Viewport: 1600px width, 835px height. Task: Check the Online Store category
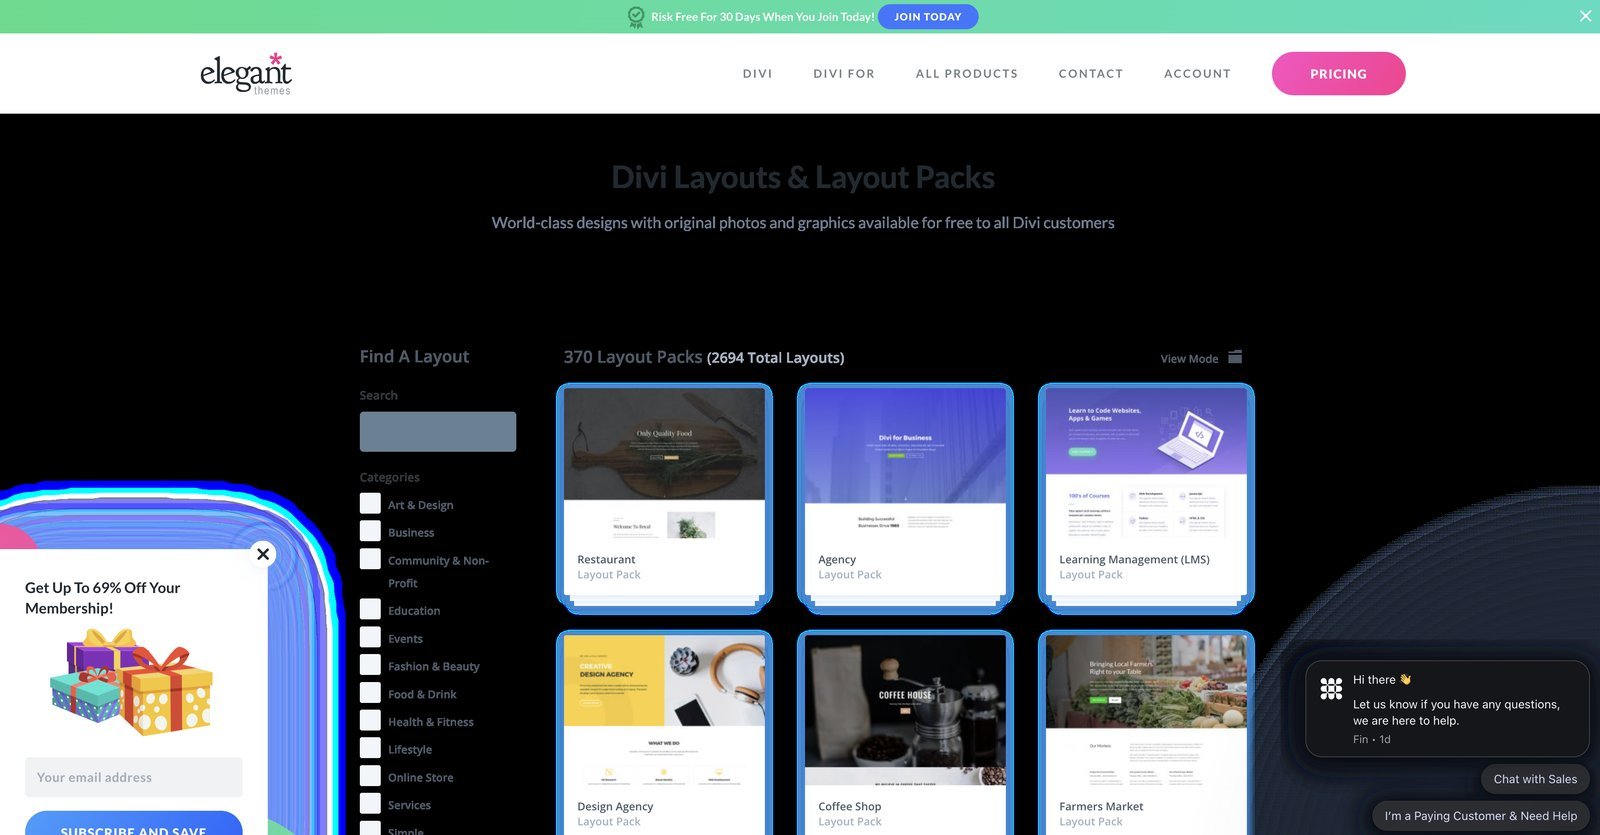tap(370, 776)
